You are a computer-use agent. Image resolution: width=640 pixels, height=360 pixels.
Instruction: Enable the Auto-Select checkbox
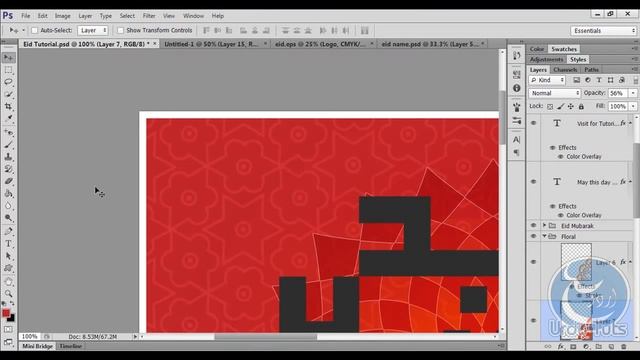tap(35, 30)
